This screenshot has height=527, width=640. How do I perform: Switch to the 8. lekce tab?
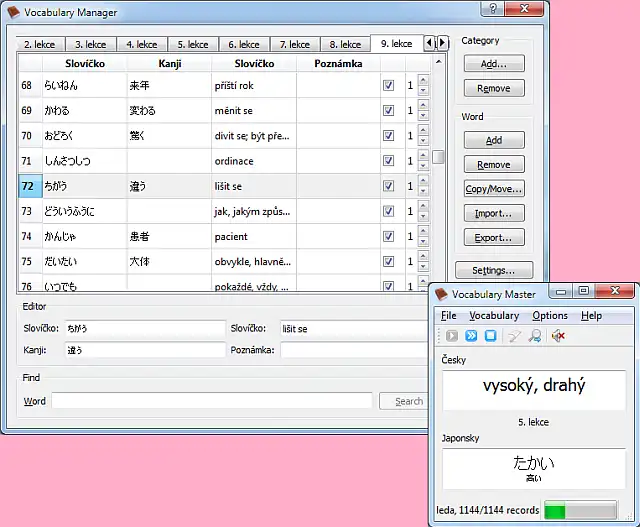[x=345, y=44]
